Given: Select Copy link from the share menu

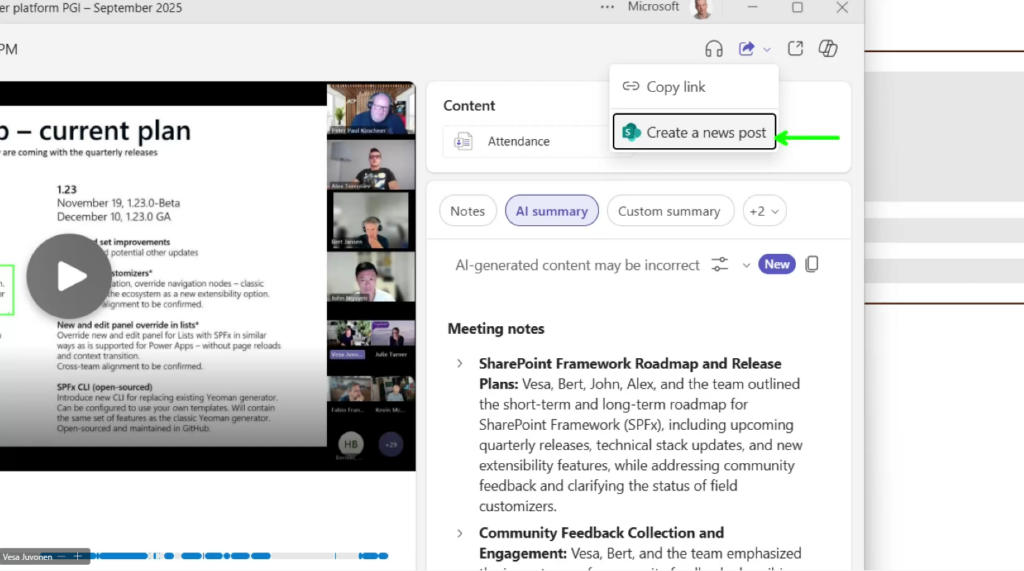Looking at the screenshot, I should (x=694, y=86).
